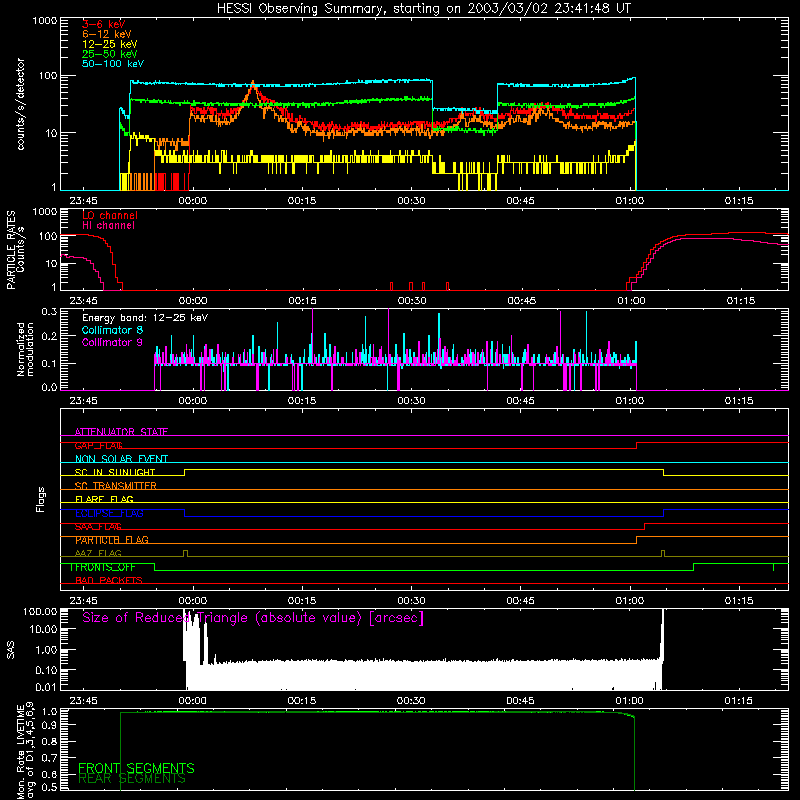Screen dimensions: 800x800
Task: Select the 3-6 keV legend label
Action: point(104,24)
